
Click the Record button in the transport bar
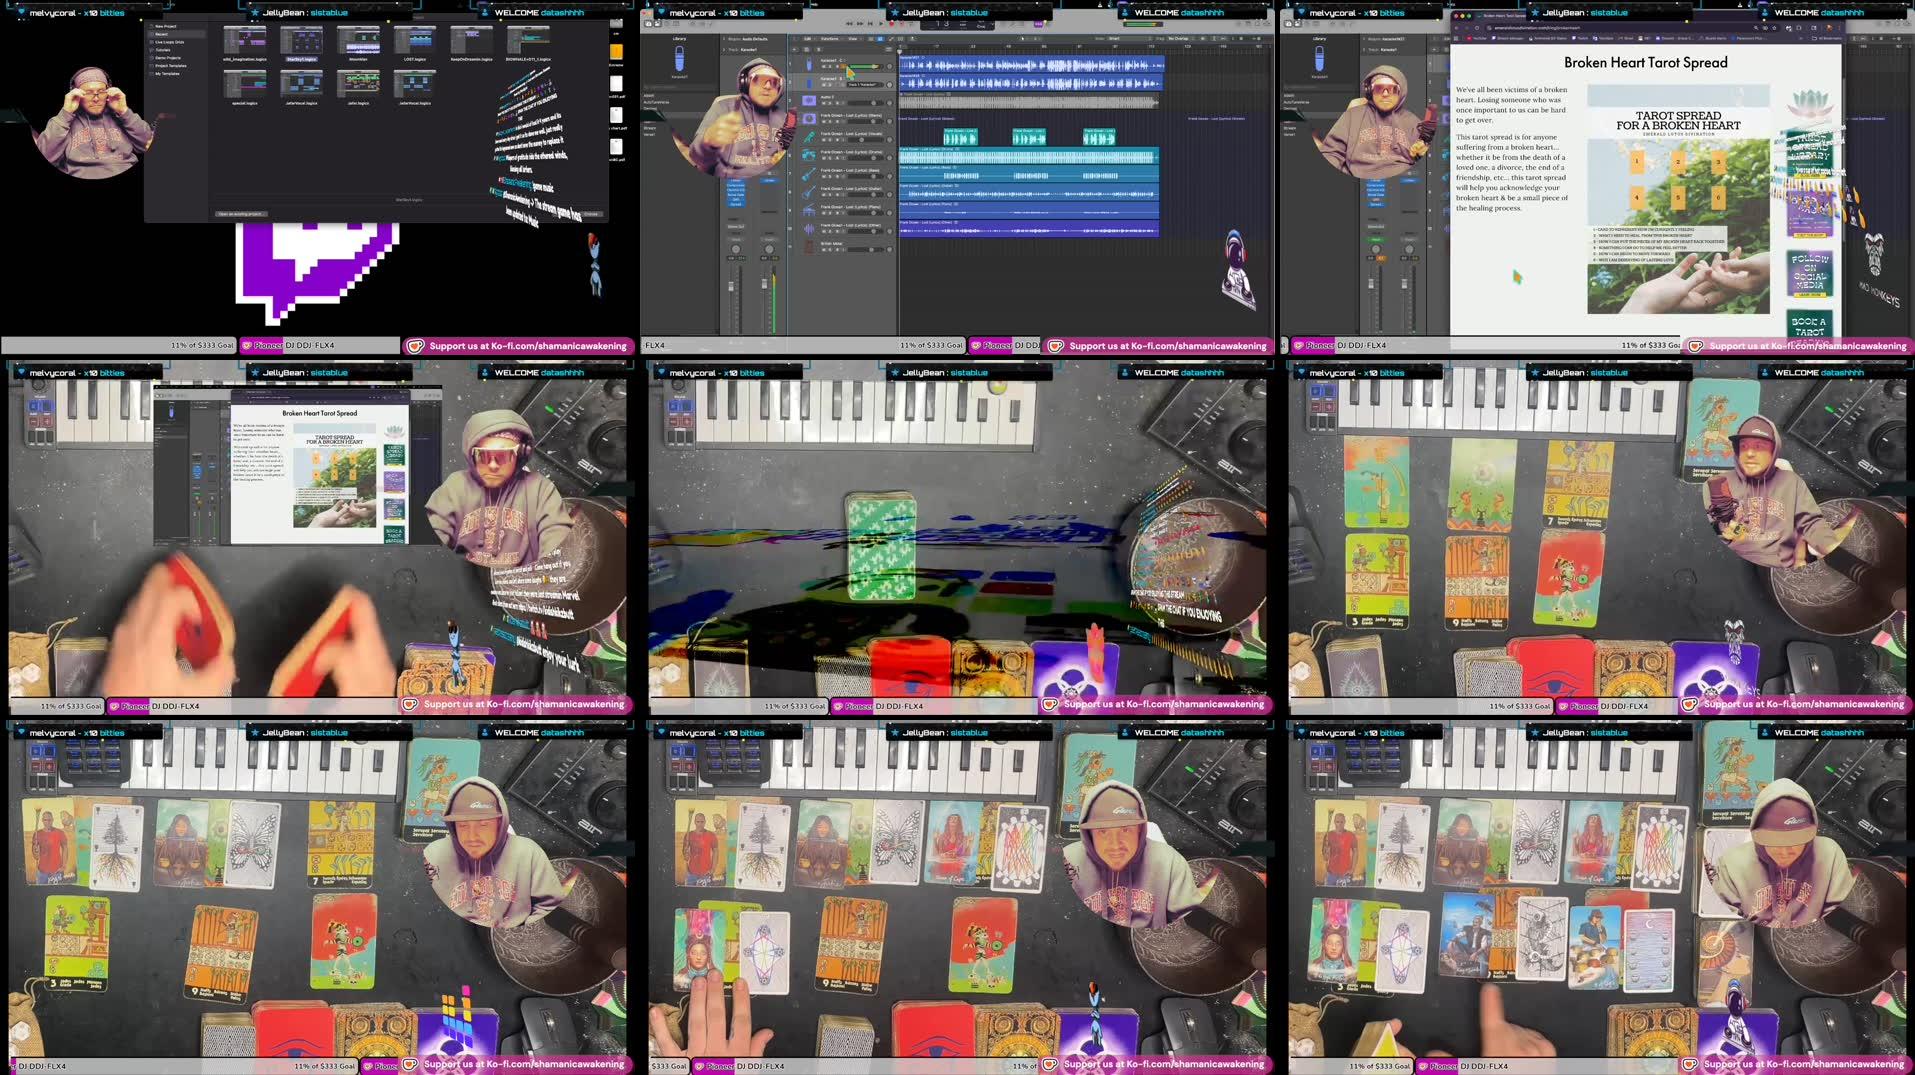click(x=890, y=24)
